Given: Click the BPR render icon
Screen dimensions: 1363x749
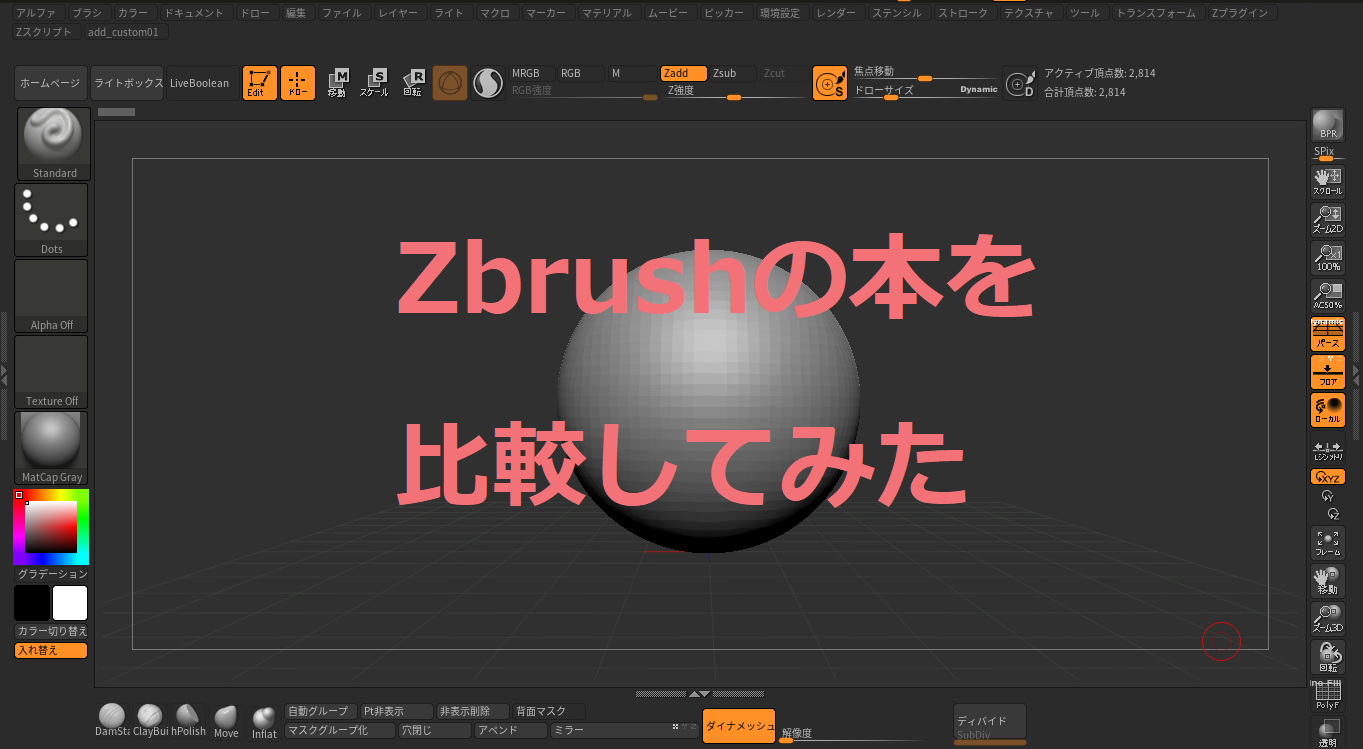Looking at the screenshot, I should click(1328, 125).
